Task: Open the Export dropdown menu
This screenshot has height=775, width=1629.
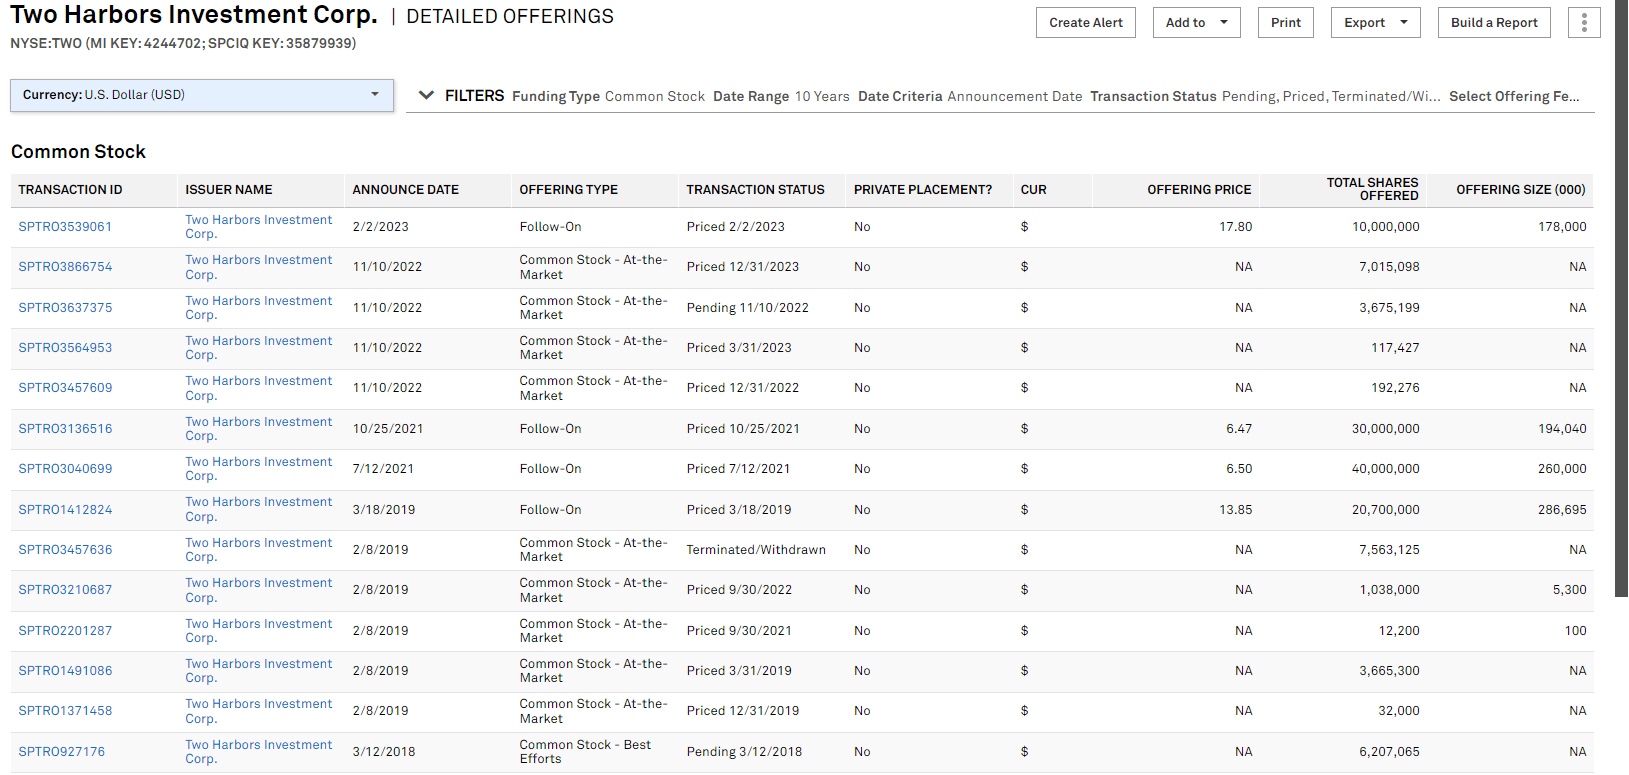Action: (x=1375, y=23)
